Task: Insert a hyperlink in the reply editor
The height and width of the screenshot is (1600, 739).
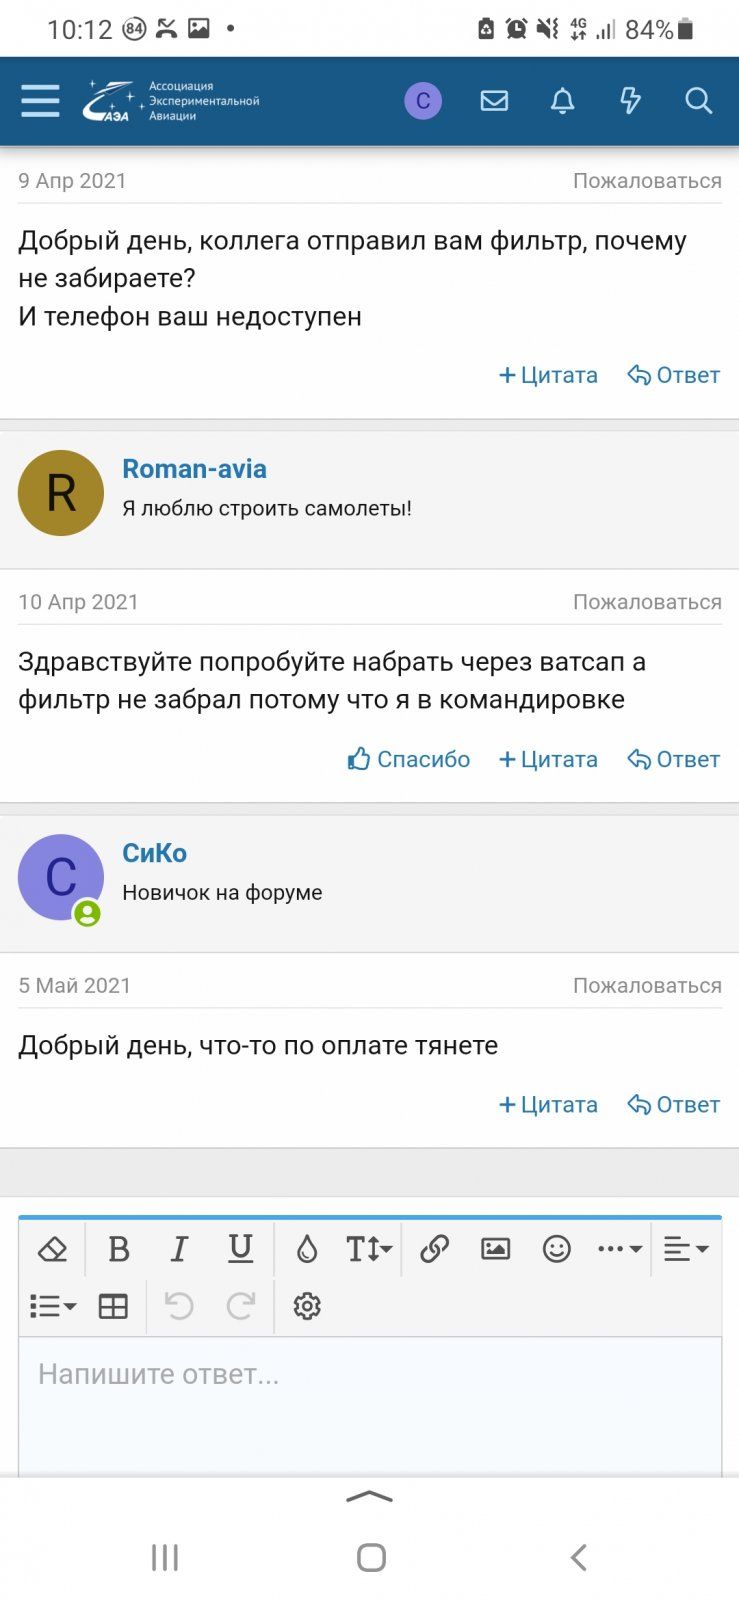Action: (x=433, y=1249)
